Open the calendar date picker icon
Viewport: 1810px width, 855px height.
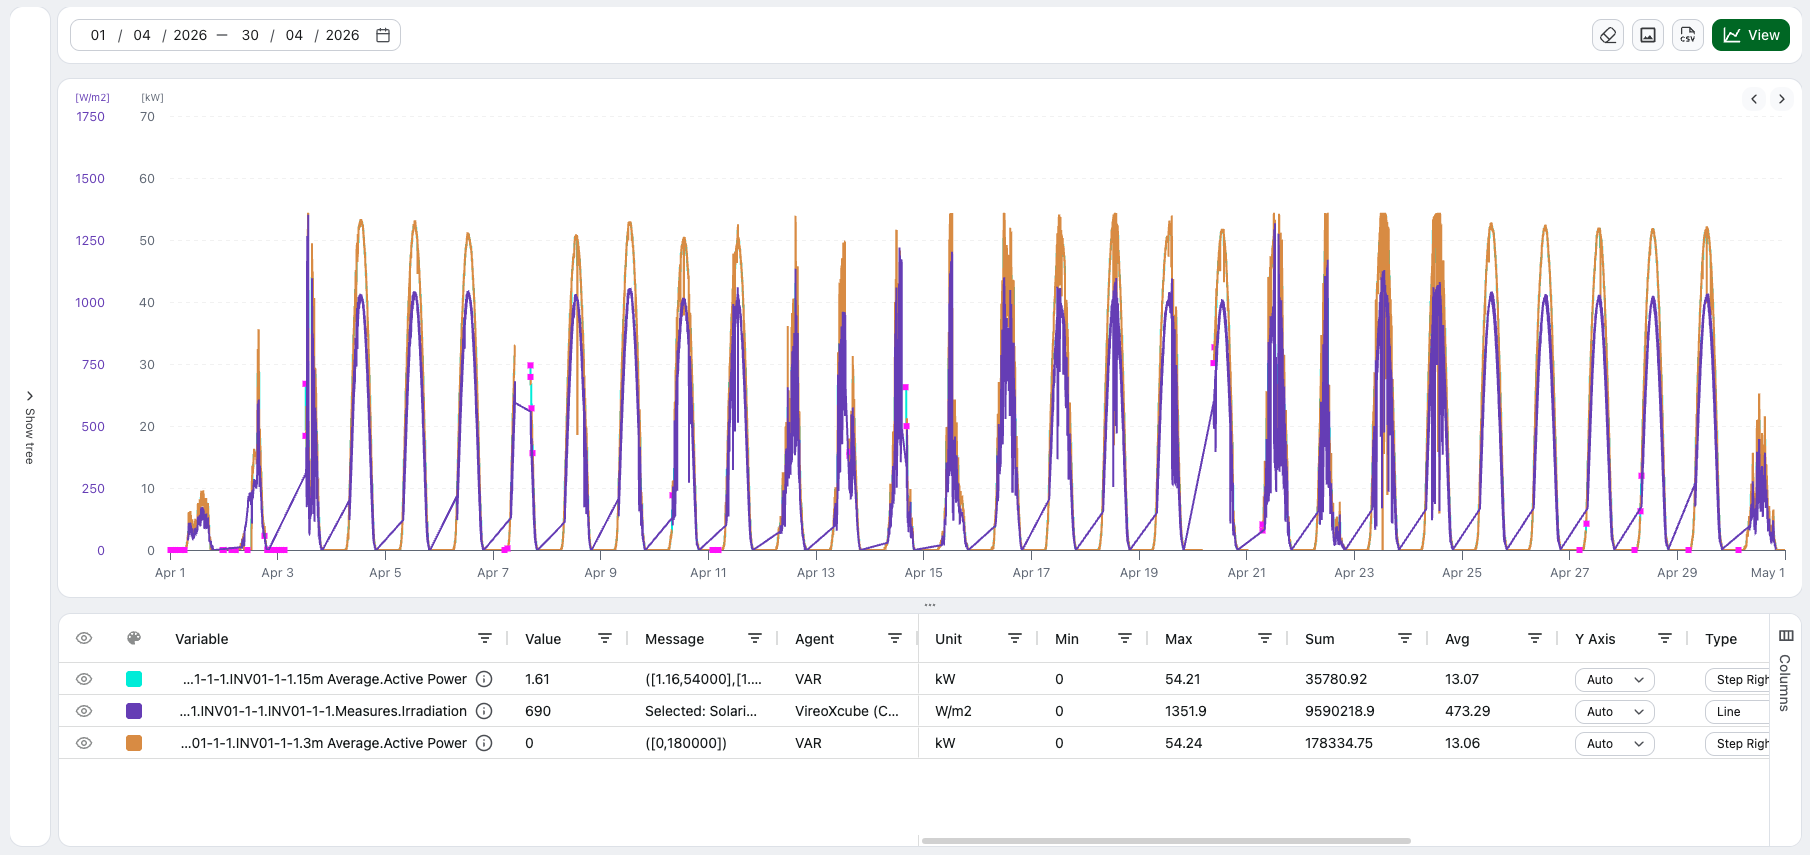point(383,35)
